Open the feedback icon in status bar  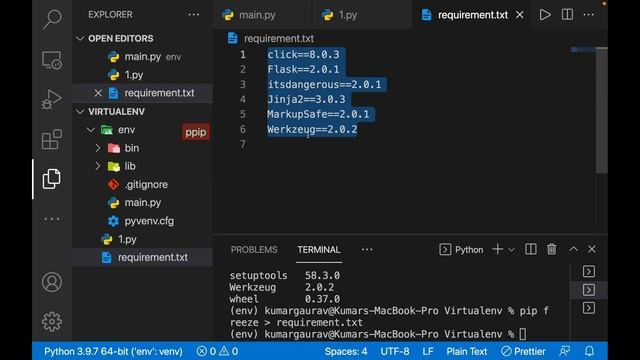[565, 351]
